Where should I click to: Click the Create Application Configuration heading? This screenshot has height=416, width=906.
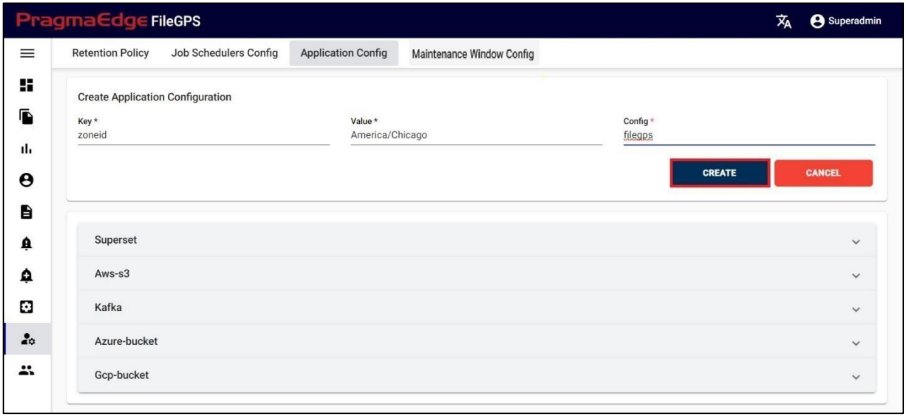[x=154, y=97]
